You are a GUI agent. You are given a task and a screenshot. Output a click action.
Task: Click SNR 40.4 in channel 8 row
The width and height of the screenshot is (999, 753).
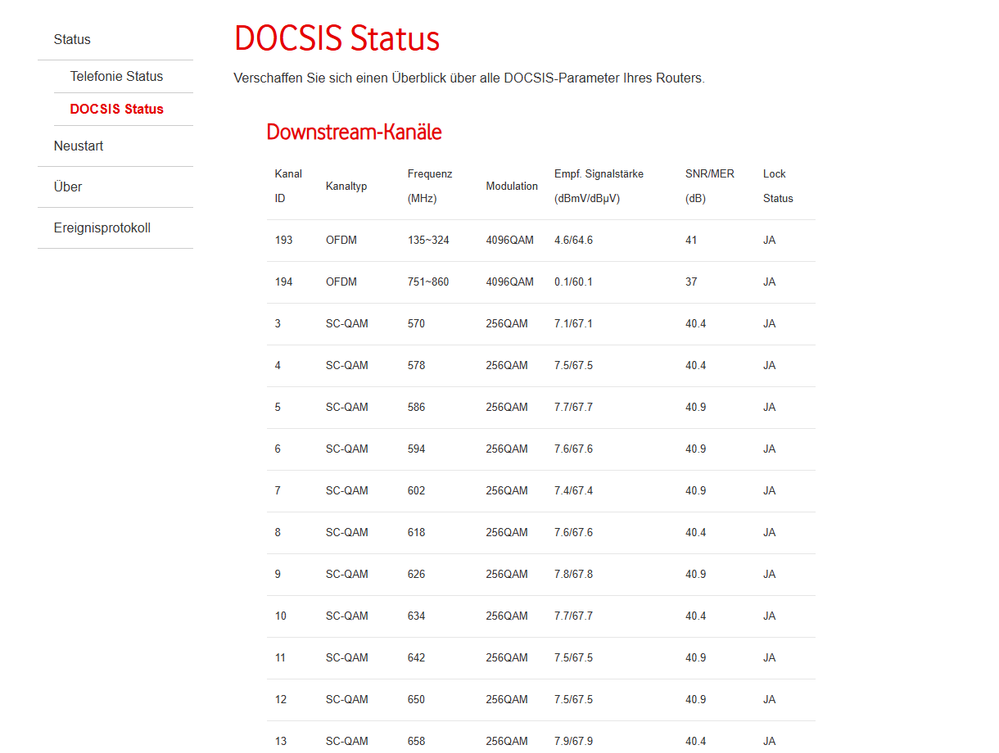coord(695,532)
